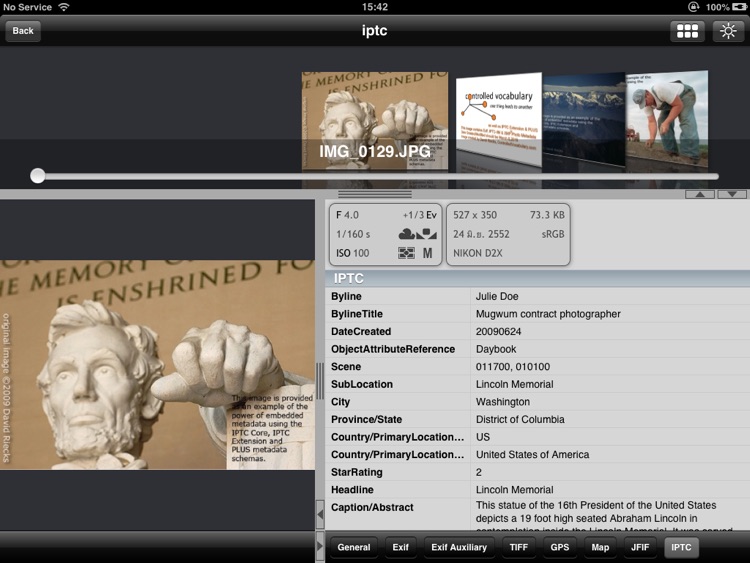Click the down arrow panel button
Screen dimensions: 750x563
click(732, 194)
